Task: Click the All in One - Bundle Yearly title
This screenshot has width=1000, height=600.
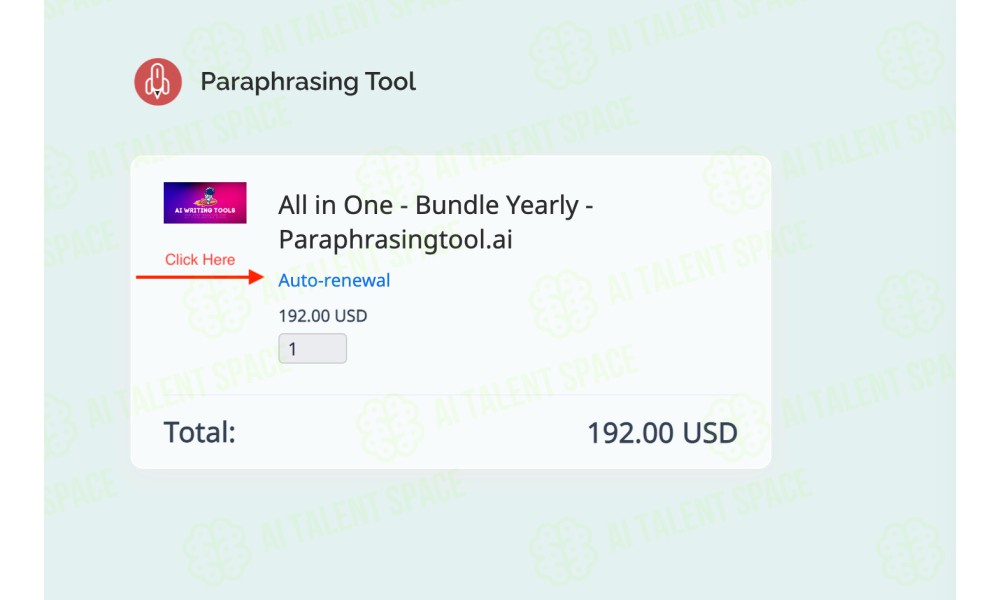Action: click(x=436, y=205)
